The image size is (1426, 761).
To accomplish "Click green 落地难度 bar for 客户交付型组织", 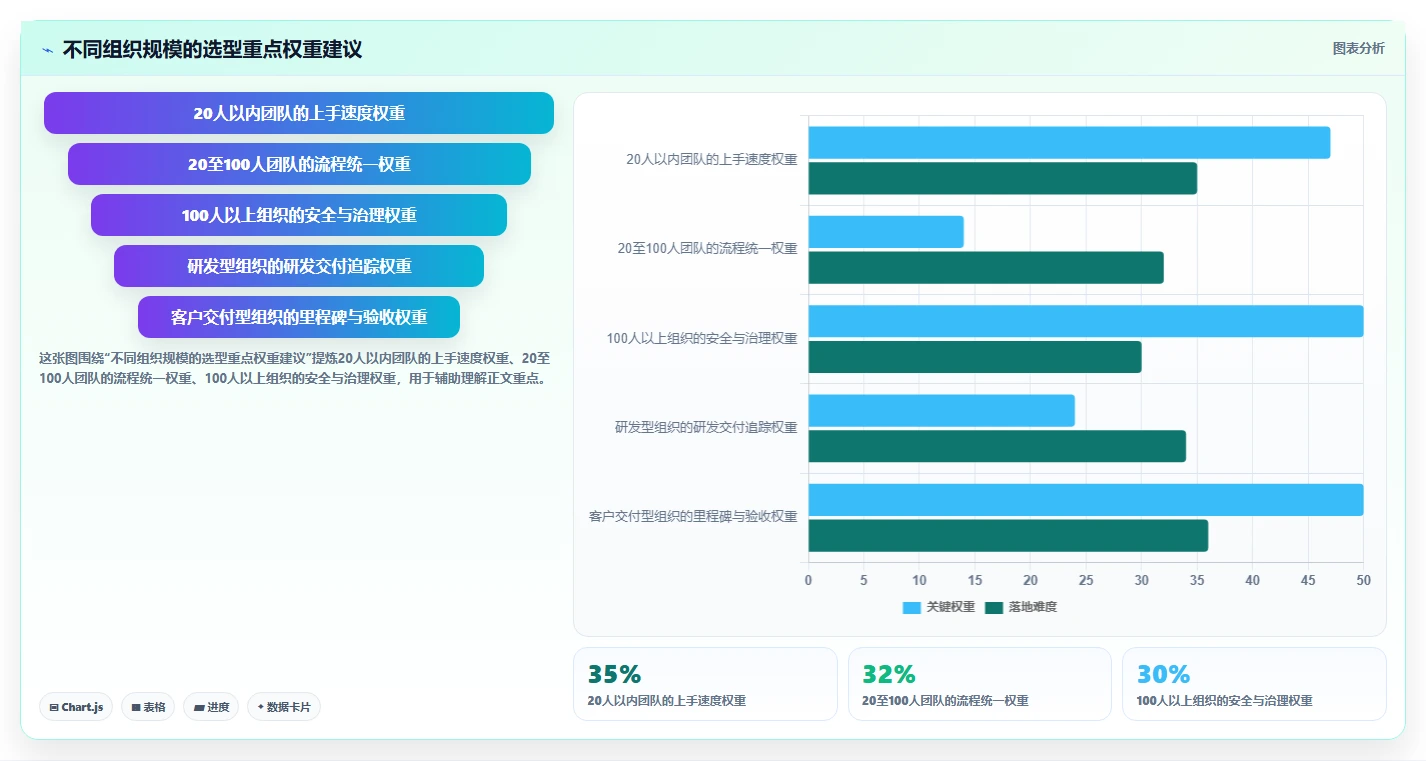I will 1008,536.
